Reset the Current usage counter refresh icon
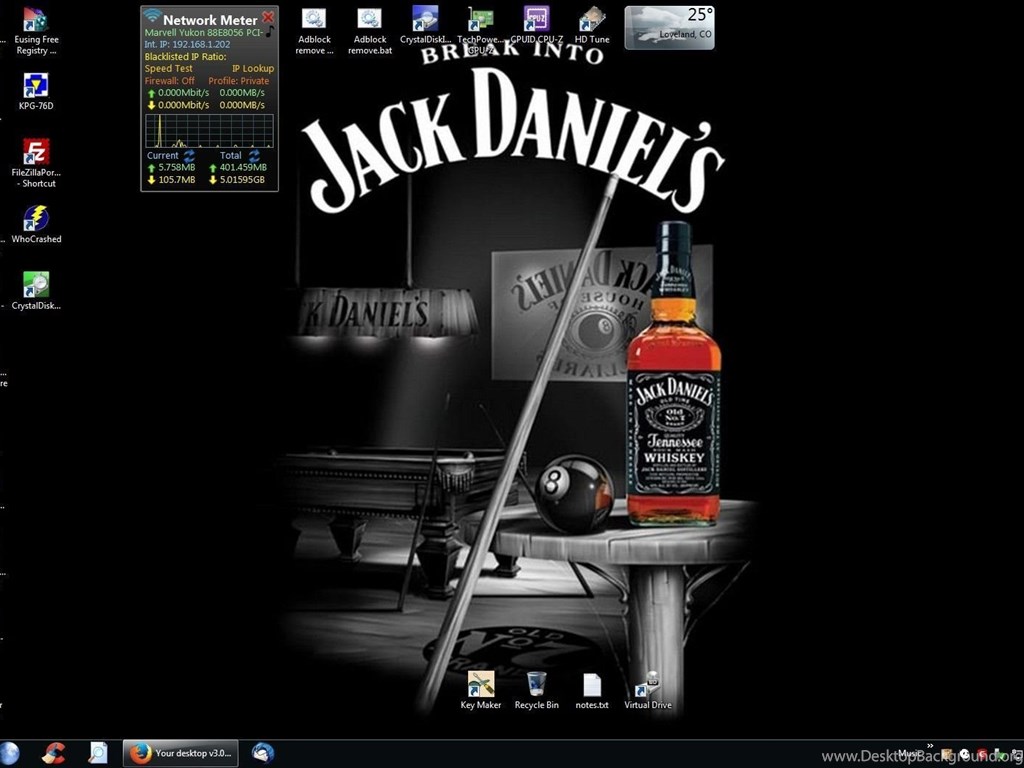The height and width of the screenshot is (768, 1024). pyautogui.click(x=189, y=156)
